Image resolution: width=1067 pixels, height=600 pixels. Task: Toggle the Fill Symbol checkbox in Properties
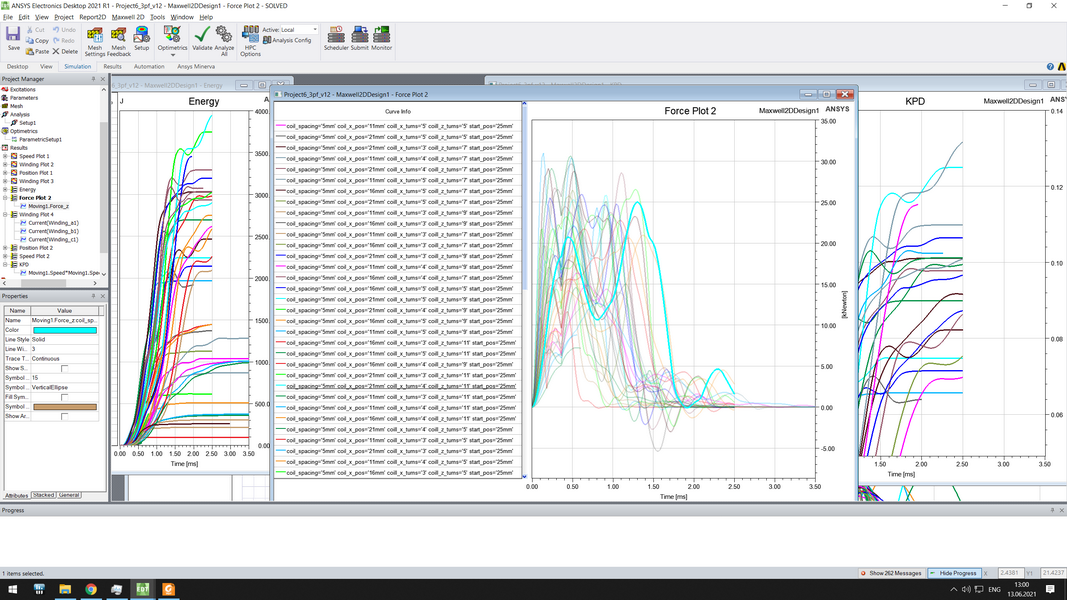[x=65, y=397]
